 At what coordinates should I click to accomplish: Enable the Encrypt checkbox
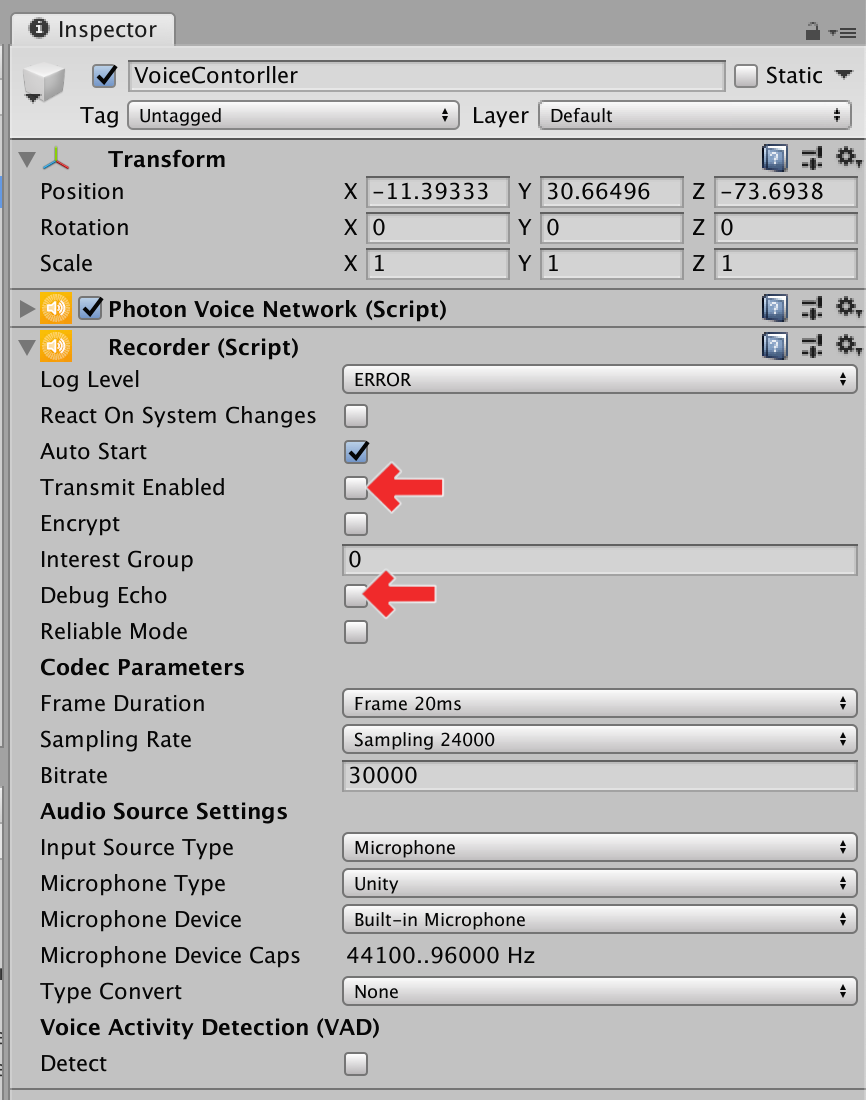click(x=356, y=524)
